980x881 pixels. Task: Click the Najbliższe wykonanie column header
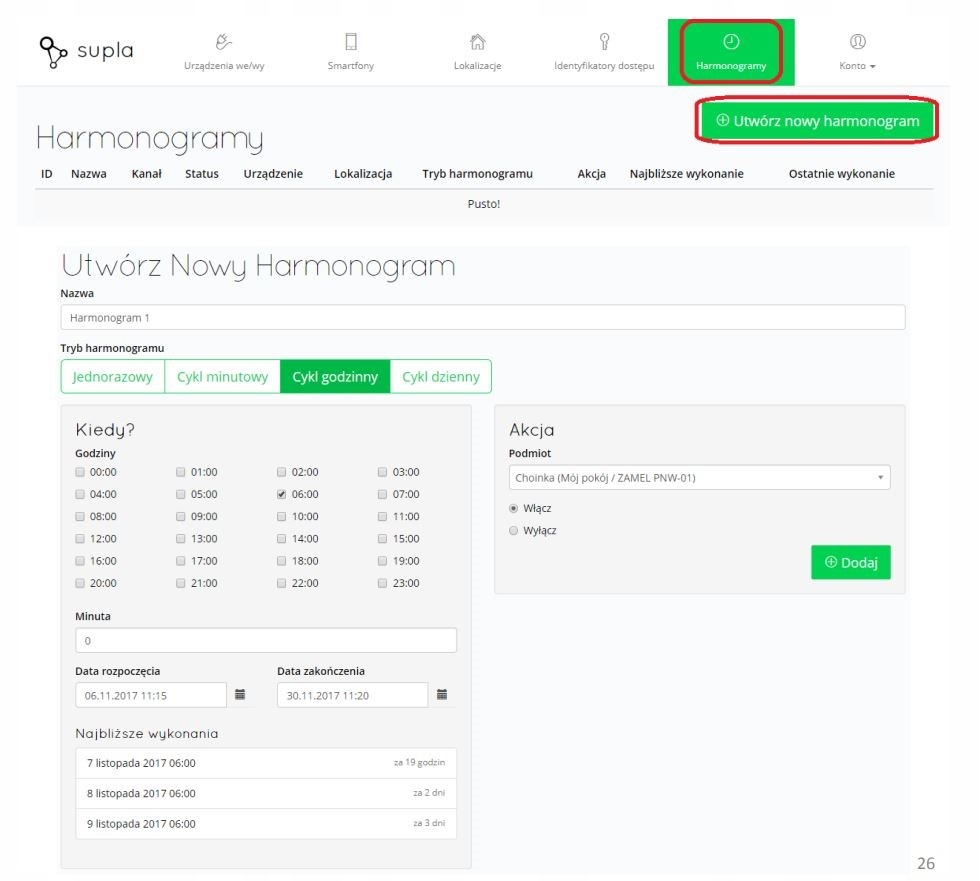[686, 174]
